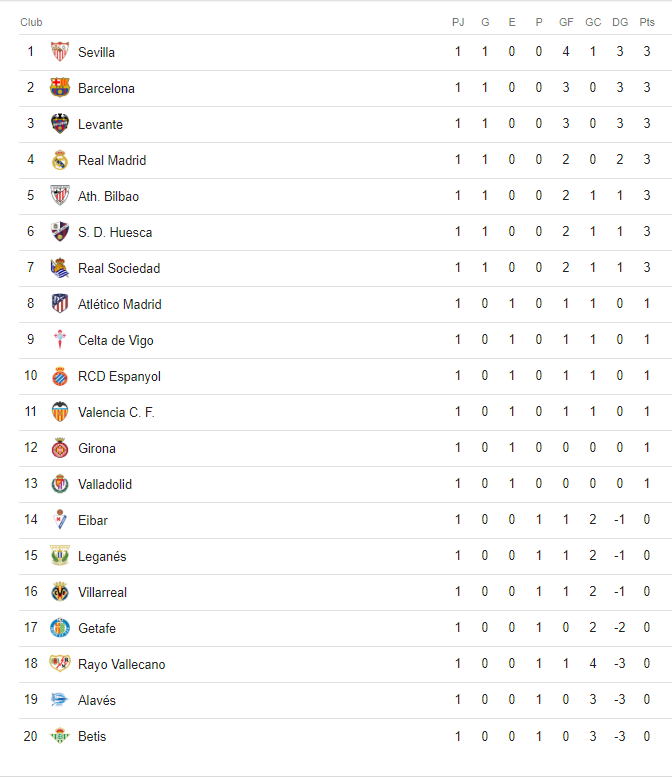Open the Rayo Vallecano team page
672x778 pixels.
click(x=122, y=664)
